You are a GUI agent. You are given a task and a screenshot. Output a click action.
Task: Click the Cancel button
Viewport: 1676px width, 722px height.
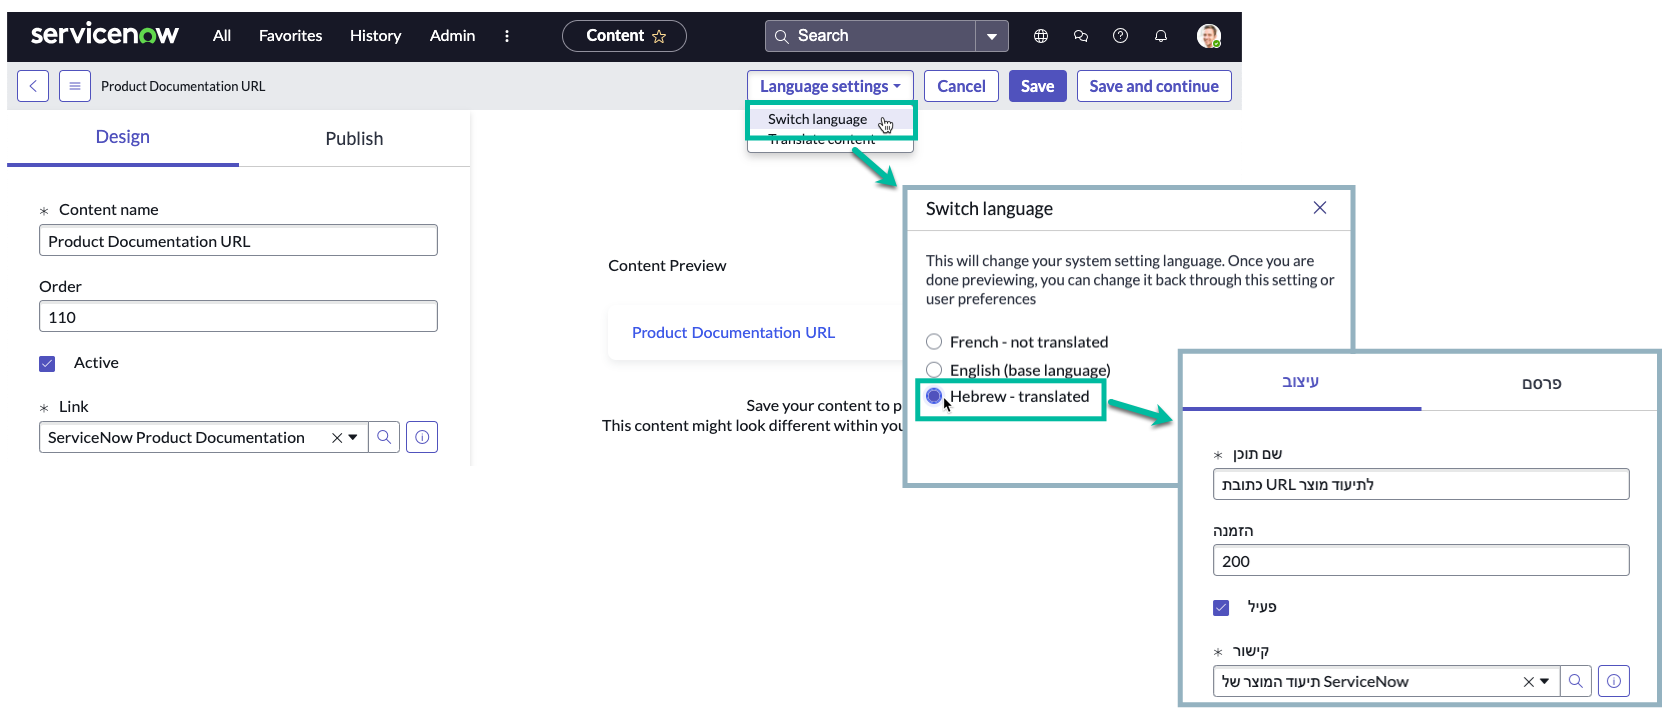pyautogui.click(x=961, y=86)
